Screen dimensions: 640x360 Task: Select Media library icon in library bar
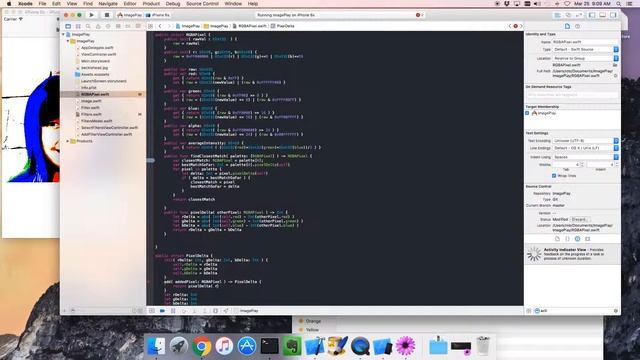588,239
